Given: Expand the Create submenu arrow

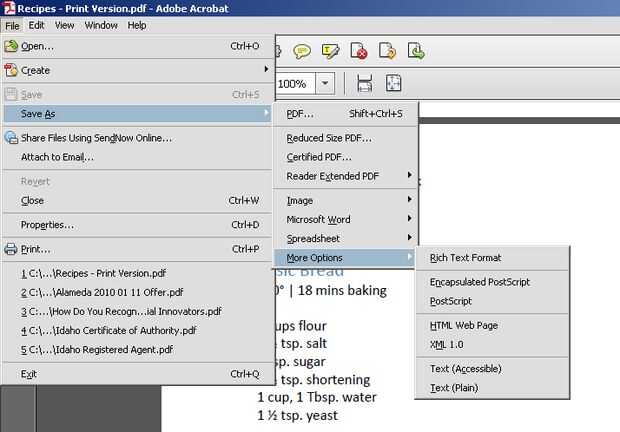Looking at the screenshot, I should pyautogui.click(x=266, y=69).
